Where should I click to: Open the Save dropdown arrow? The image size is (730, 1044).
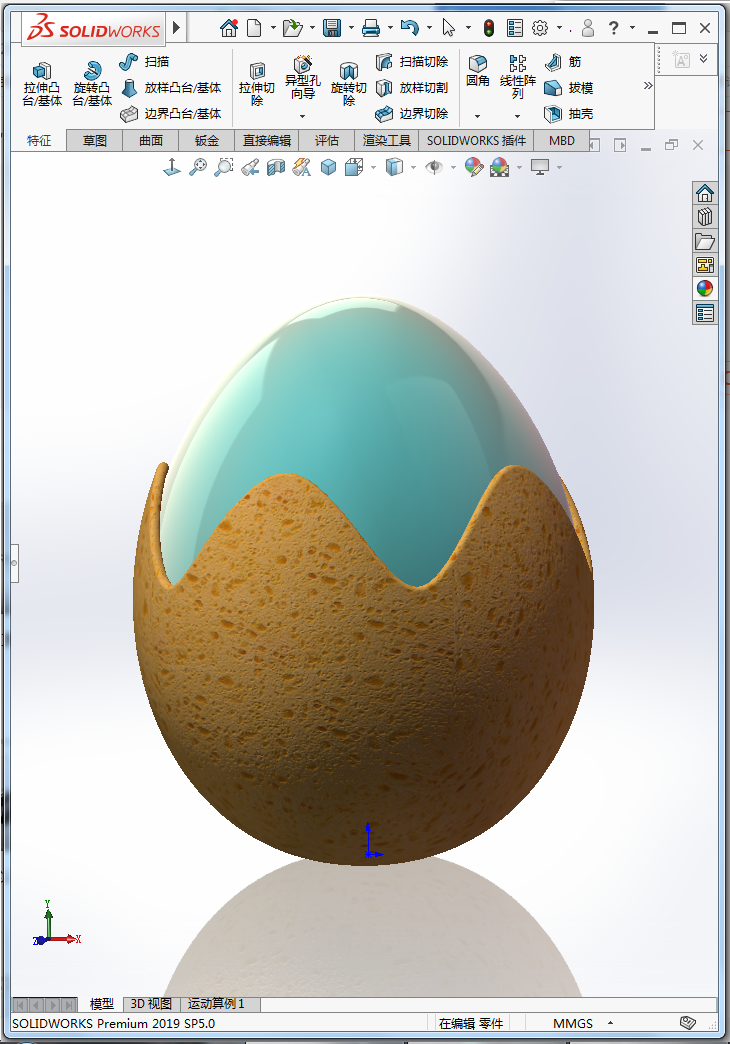click(x=351, y=28)
